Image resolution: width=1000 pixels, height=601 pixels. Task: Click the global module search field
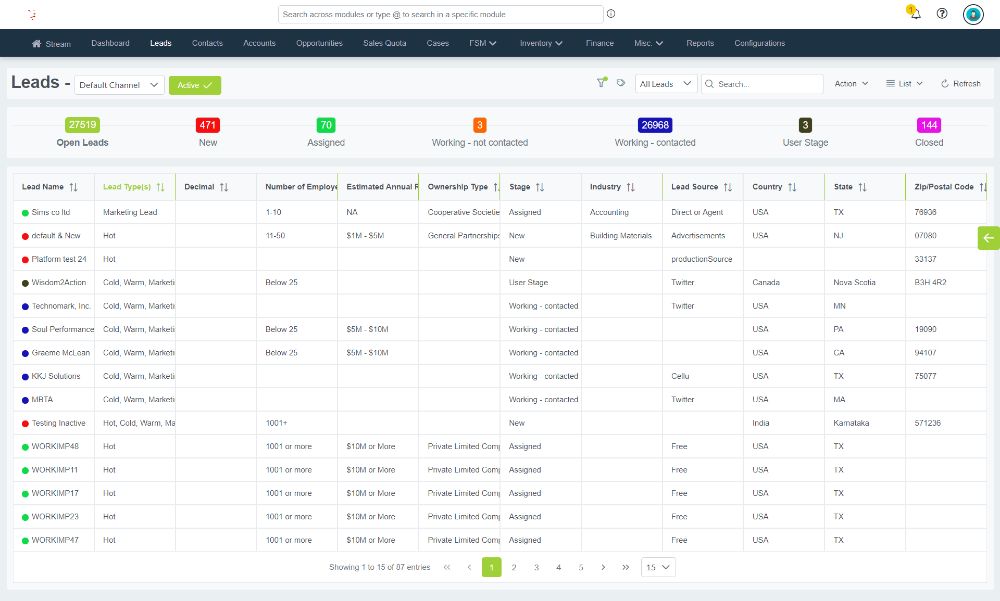coord(440,14)
